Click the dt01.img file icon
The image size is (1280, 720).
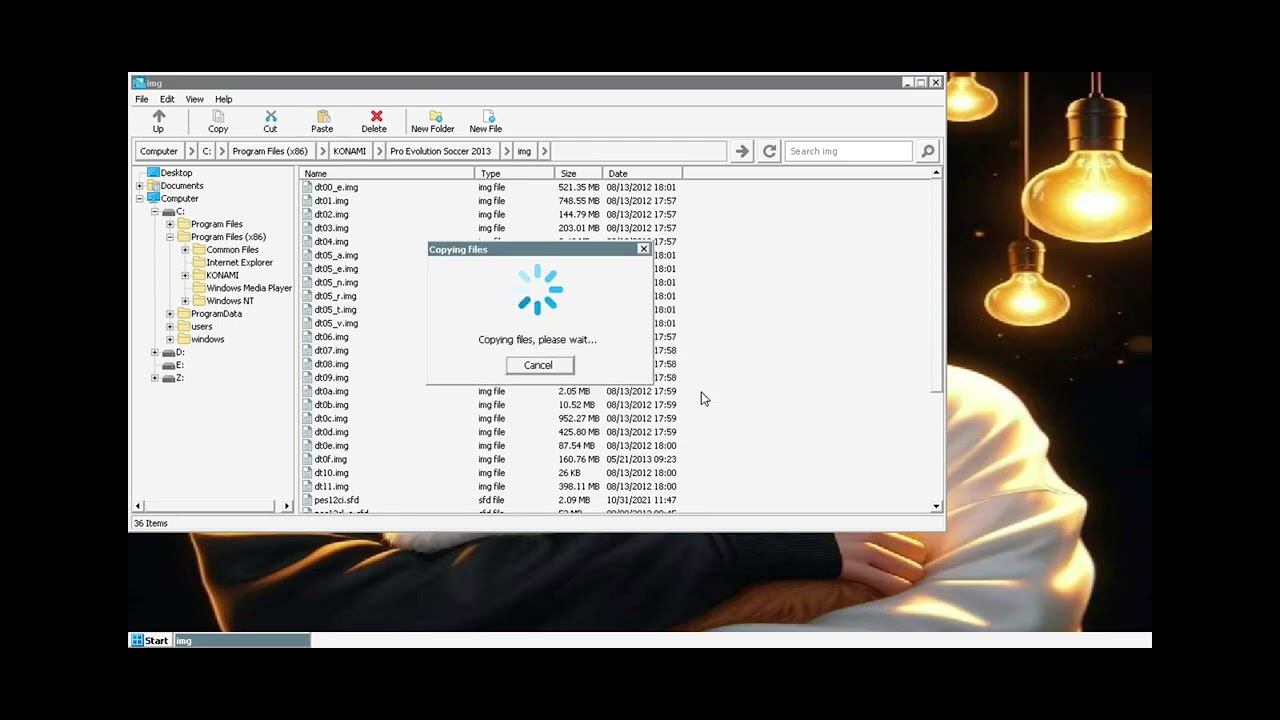[x=307, y=201]
